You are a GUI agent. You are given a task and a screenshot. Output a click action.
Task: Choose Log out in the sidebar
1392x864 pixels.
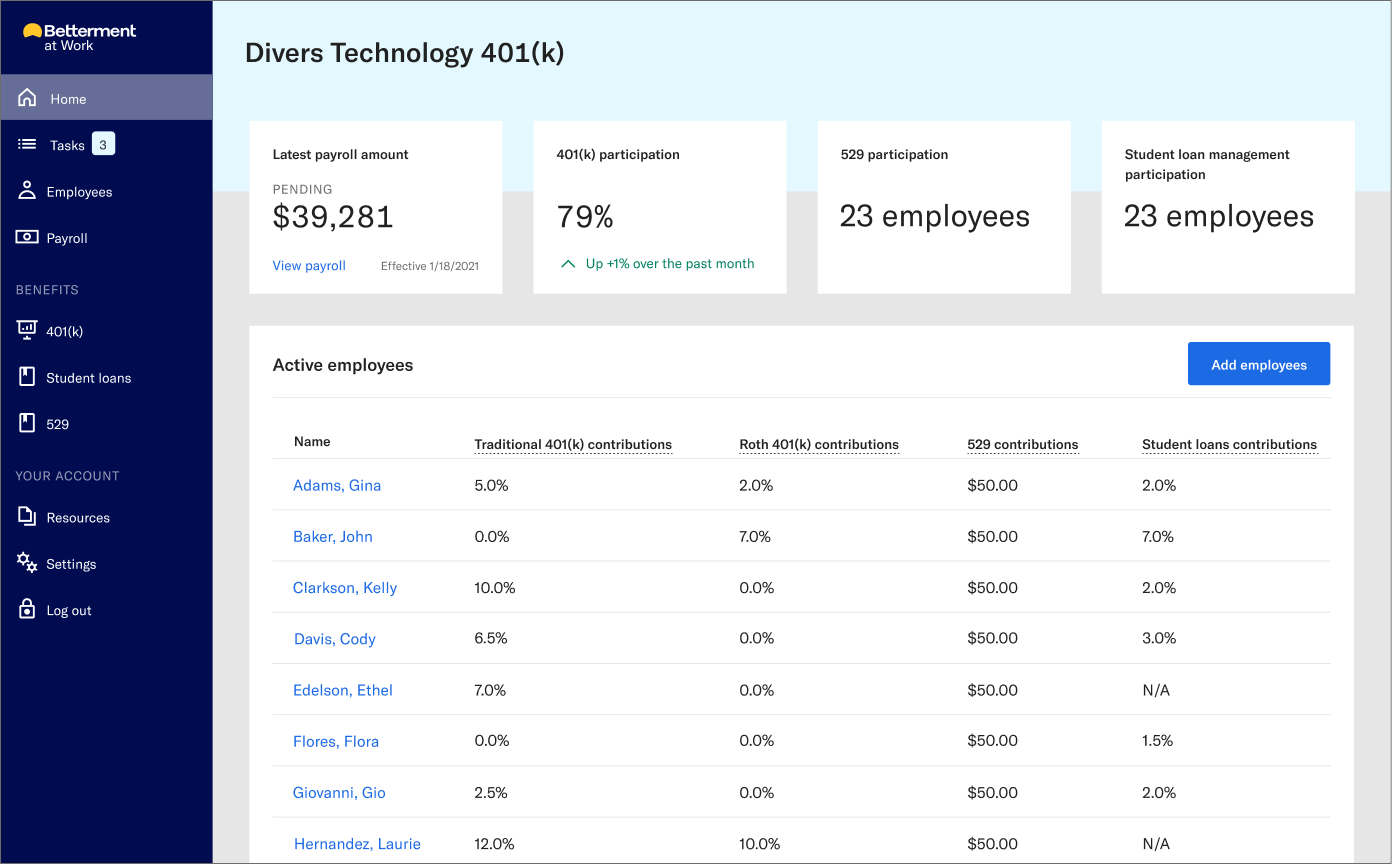tap(106, 610)
